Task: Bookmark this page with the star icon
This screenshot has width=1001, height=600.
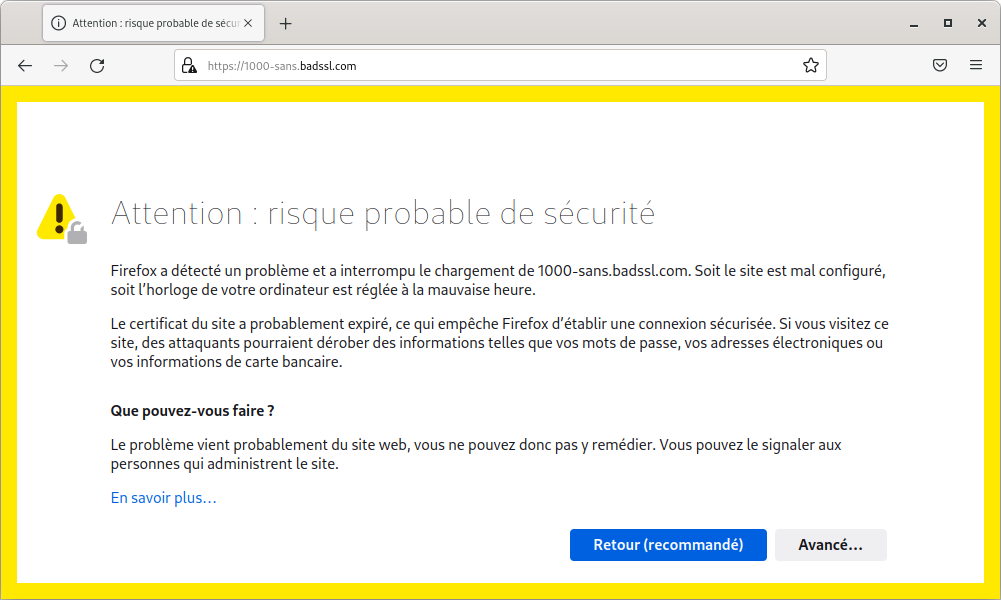Action: pos(811,66)
